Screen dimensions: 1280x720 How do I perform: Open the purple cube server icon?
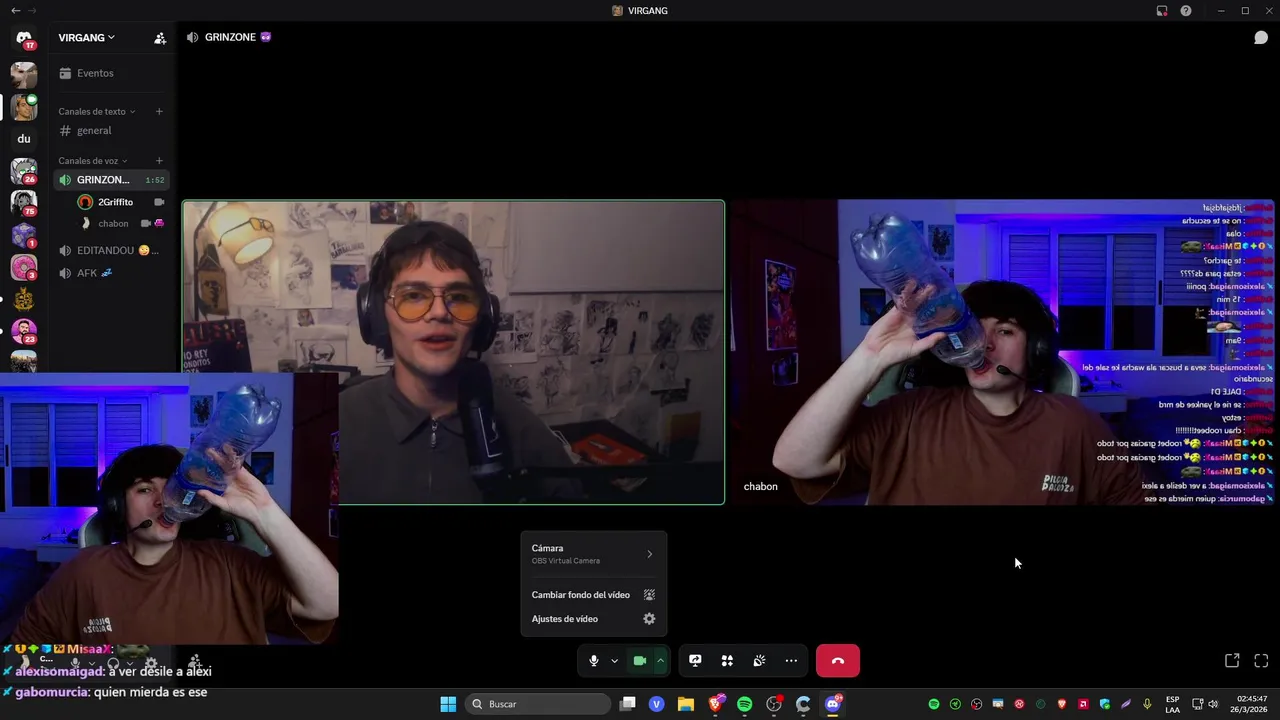click(24, 235)
